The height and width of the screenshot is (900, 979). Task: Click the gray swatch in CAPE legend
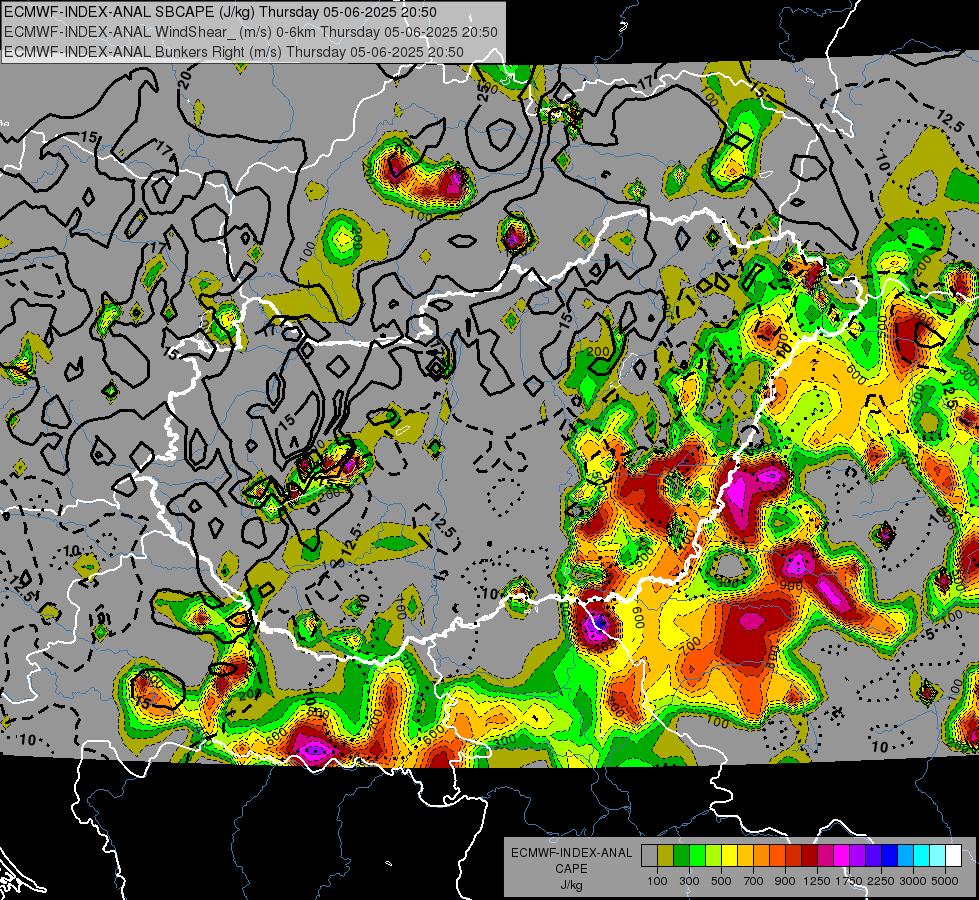[x=649, y=856]
